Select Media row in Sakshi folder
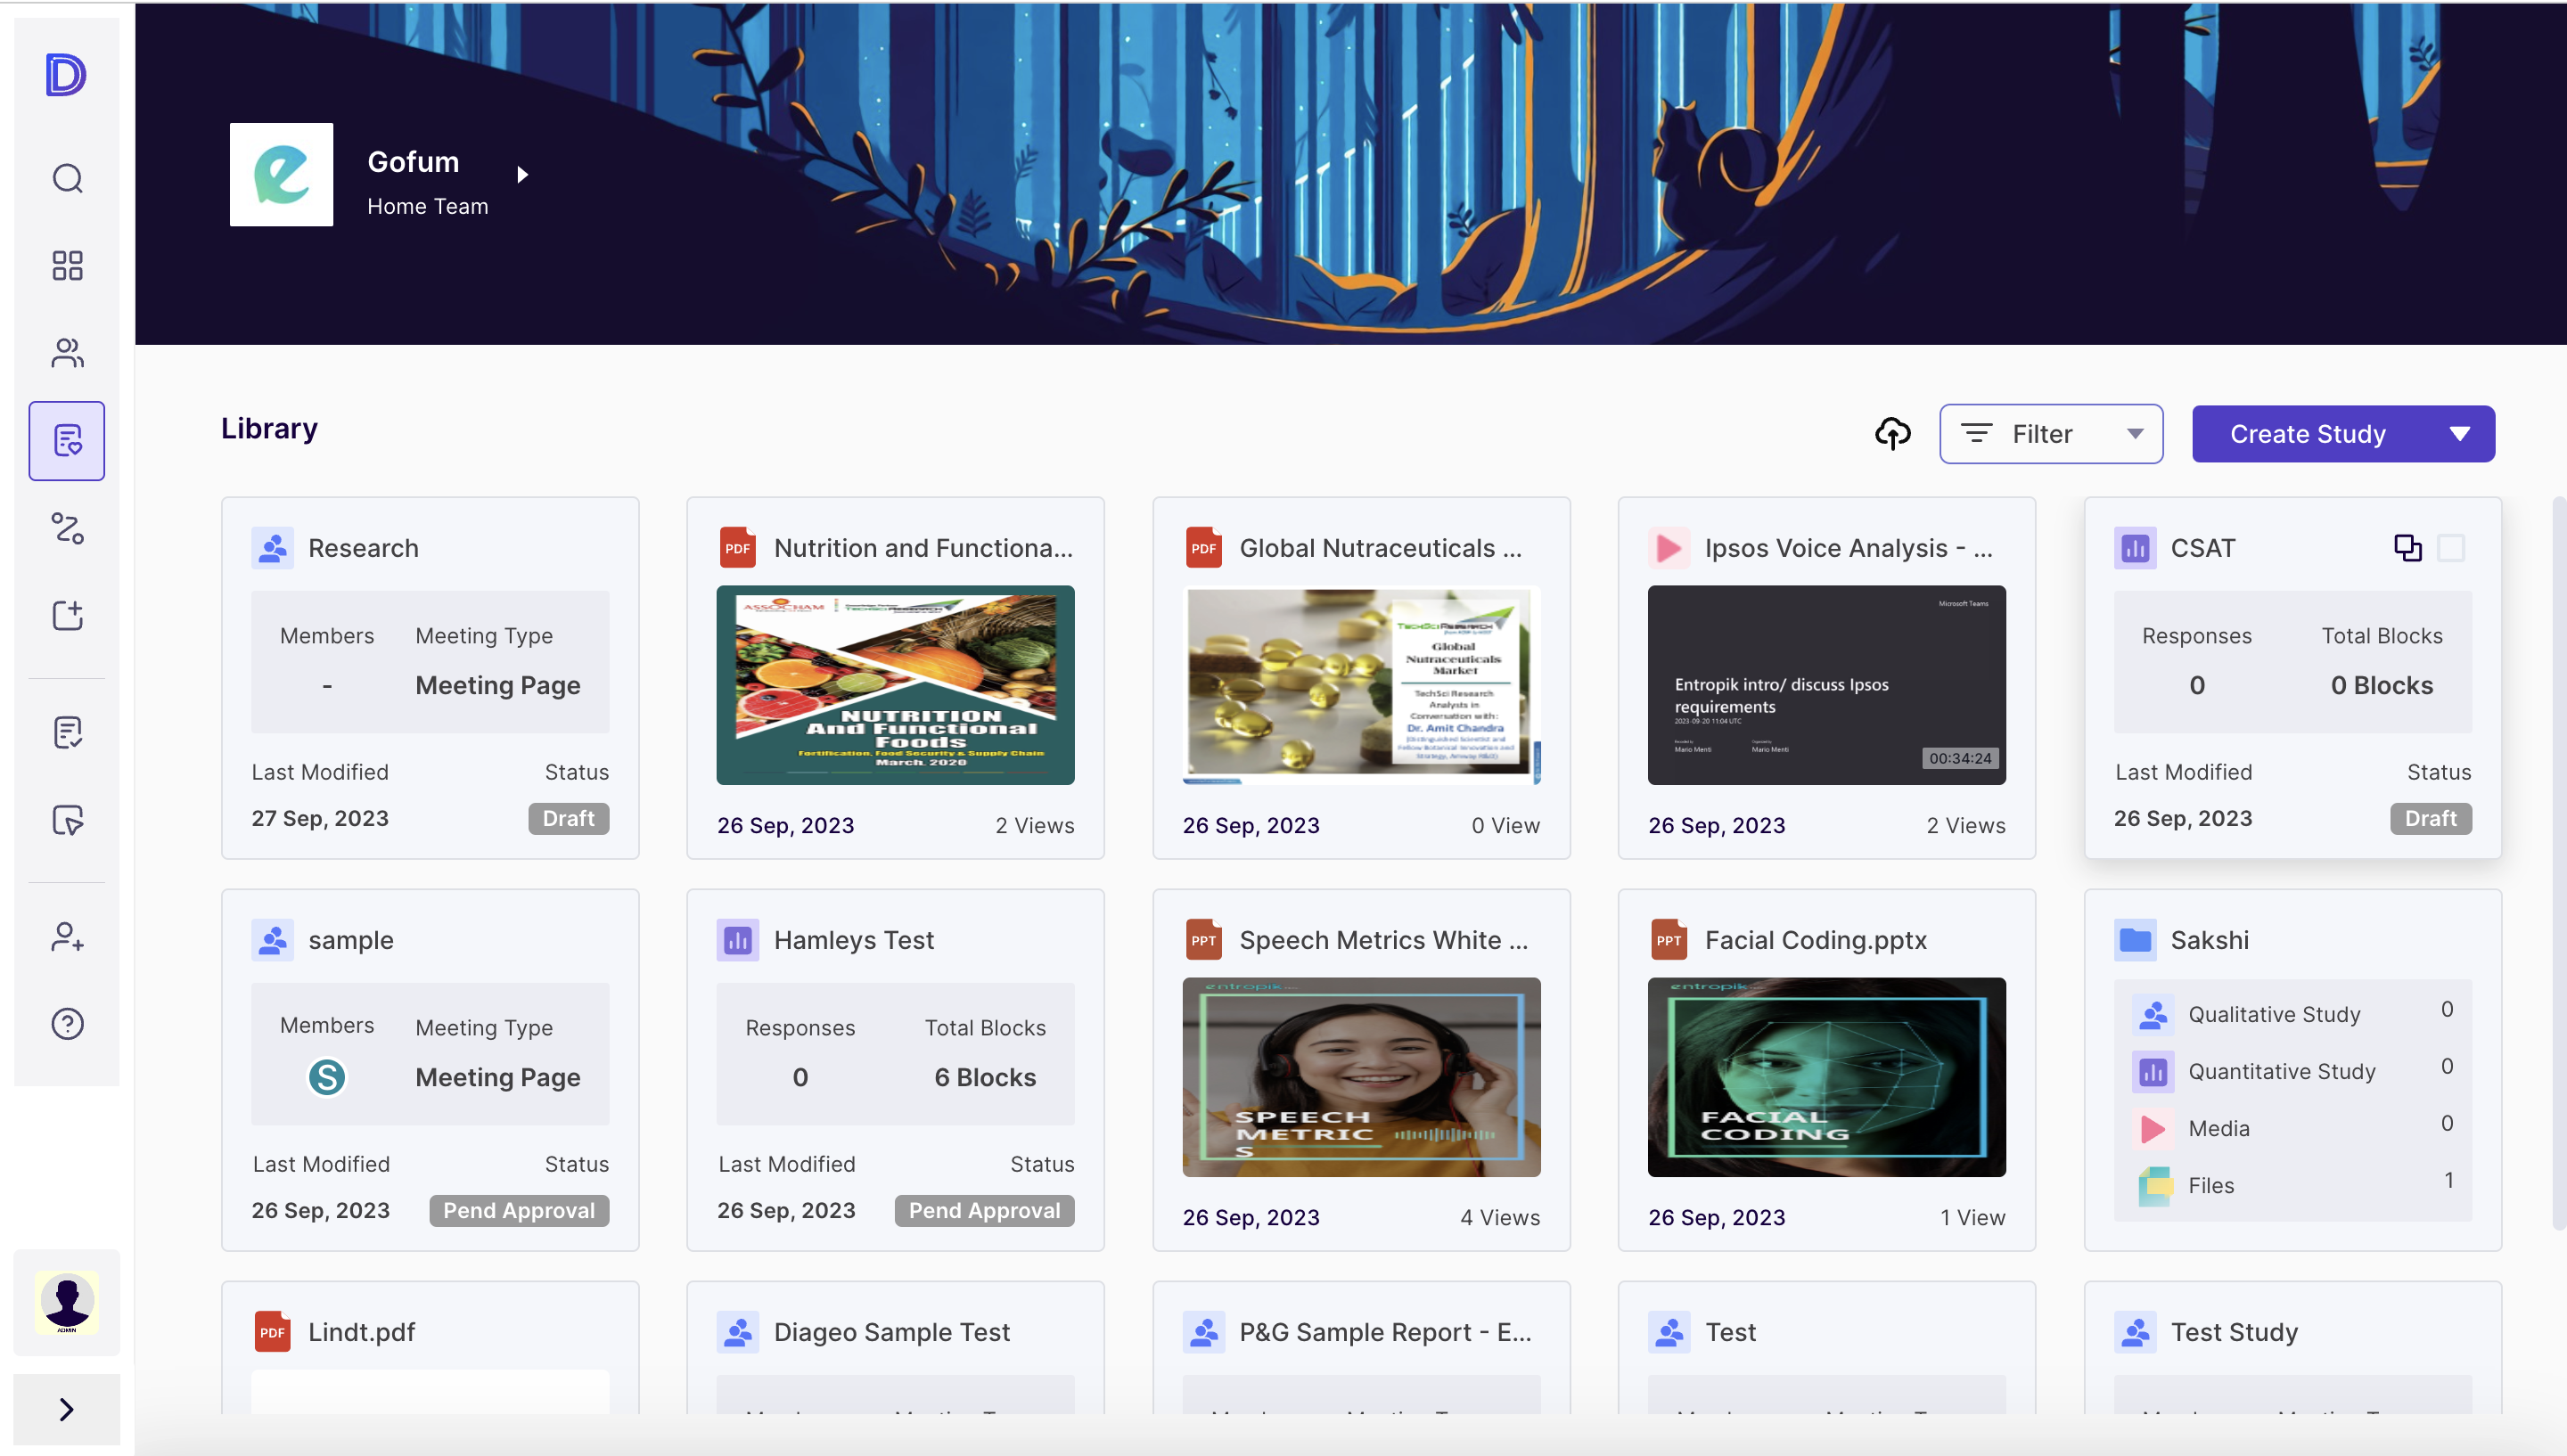The image size is (2567, 1456). click(2292, 1127)
